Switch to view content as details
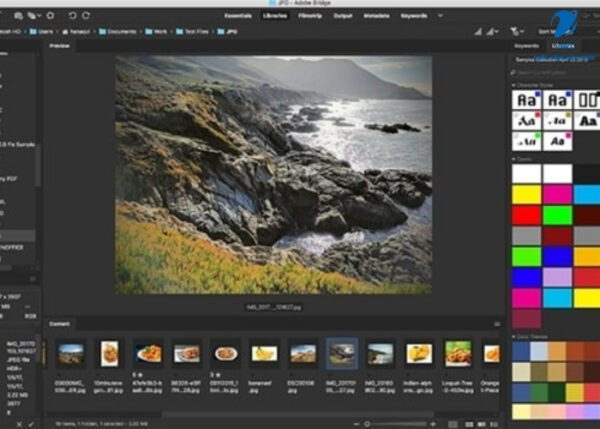600x429 pixels. pos(482,424)
